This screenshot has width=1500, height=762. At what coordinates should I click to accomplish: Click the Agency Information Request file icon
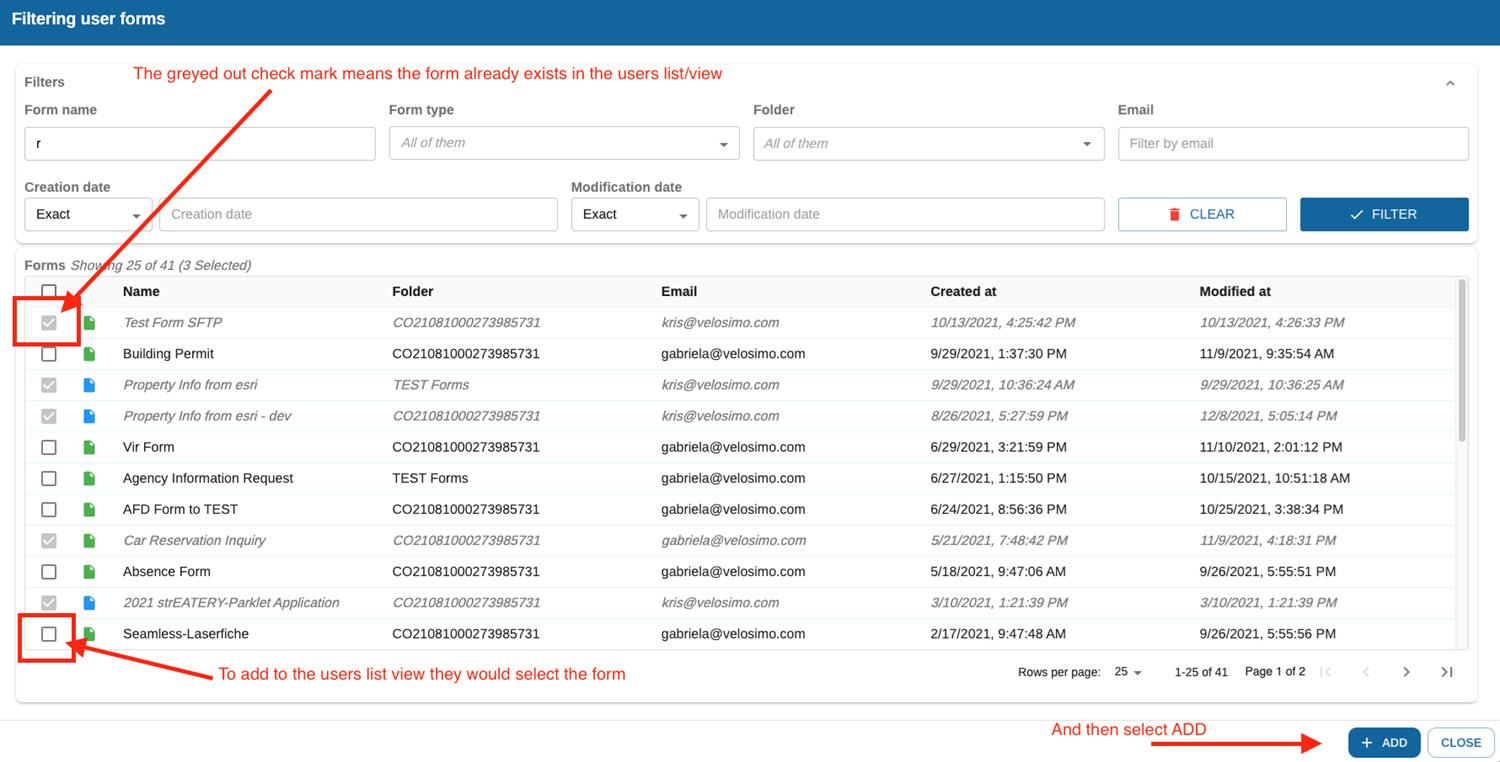(89, 478)
